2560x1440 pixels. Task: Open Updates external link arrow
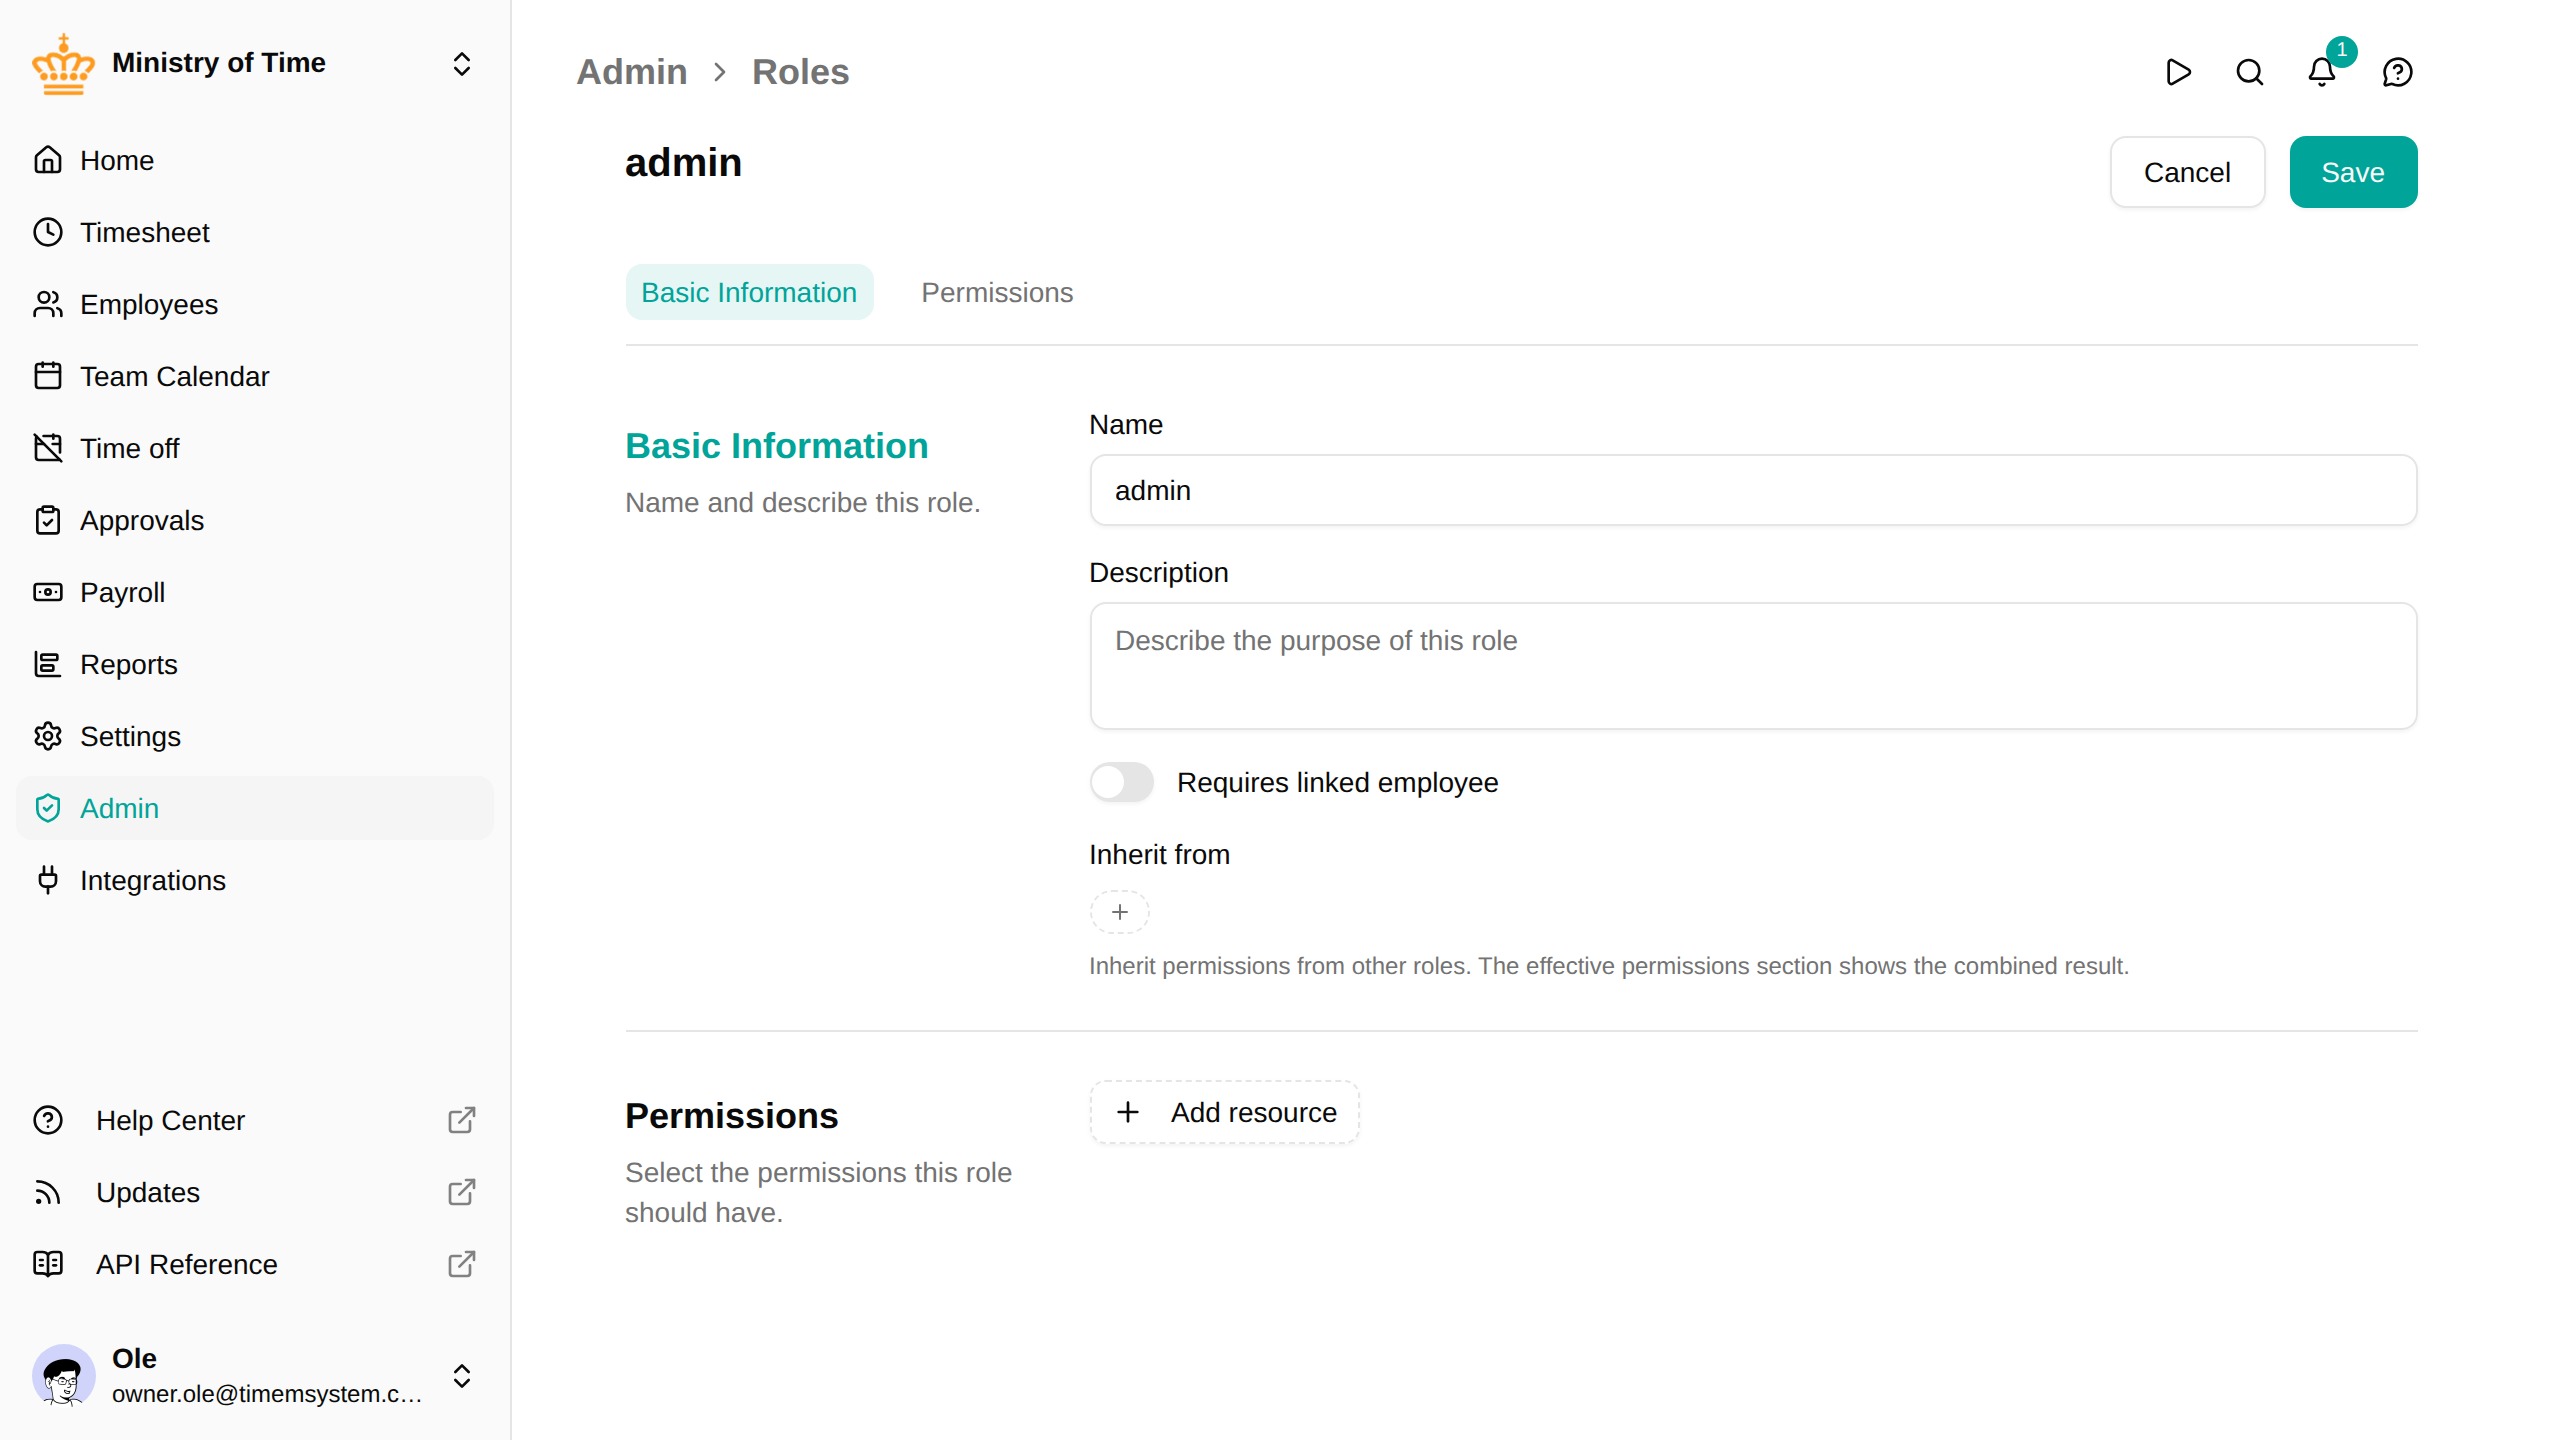coord(462,1192)
